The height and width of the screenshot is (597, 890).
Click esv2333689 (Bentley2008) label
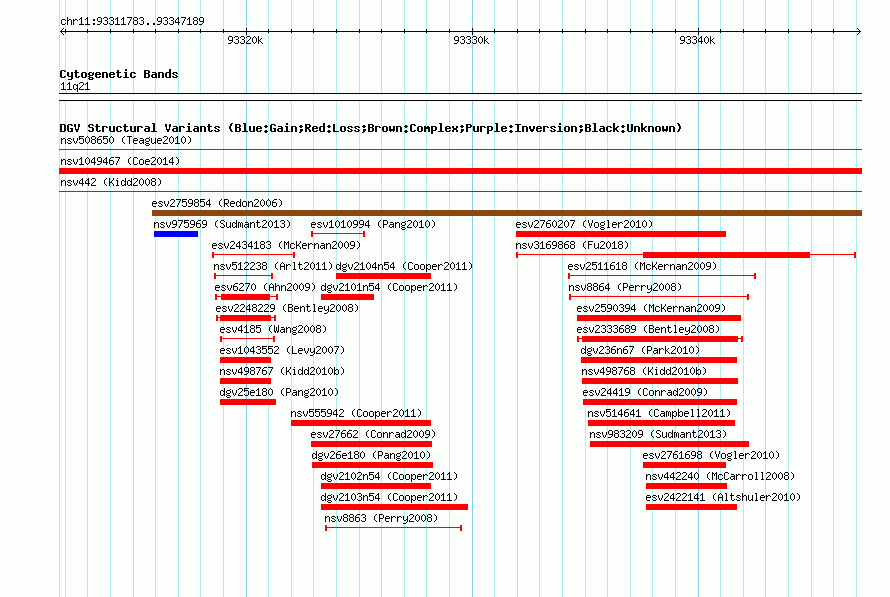click(648, 329)
